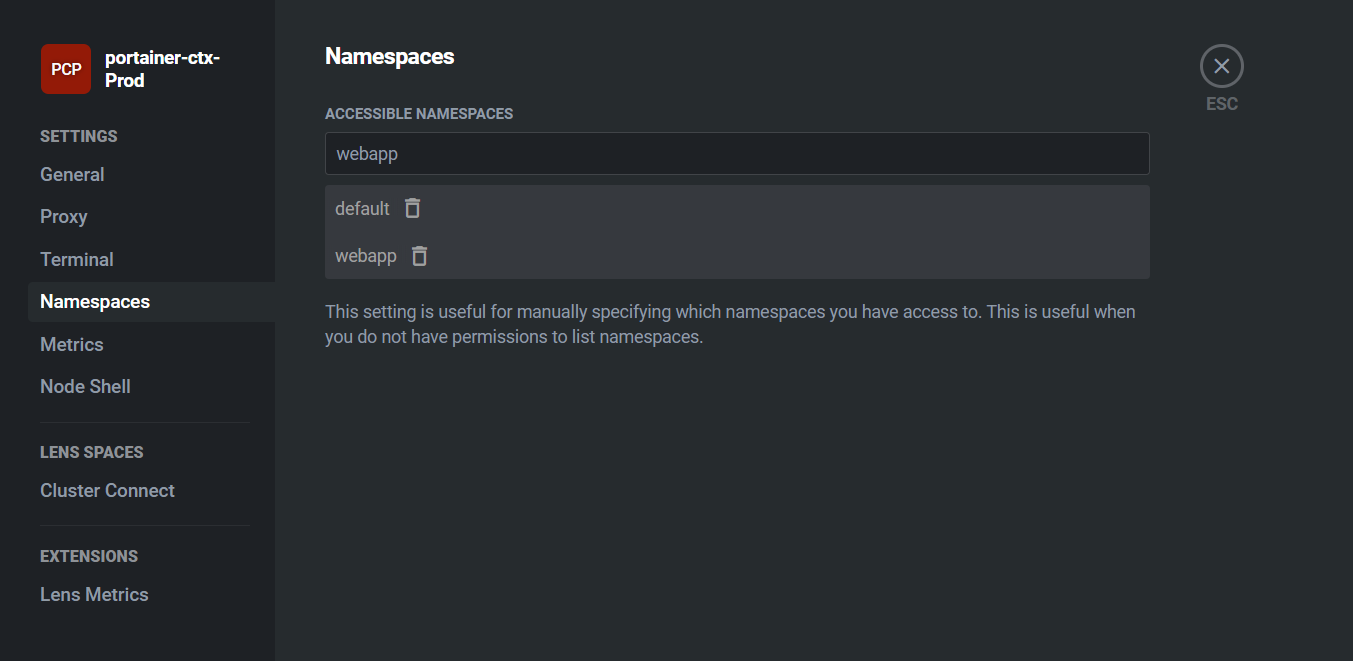Click the SETTINGS sidebar section header
Viewport: 1353px width, 661px height.
[79, 136]
